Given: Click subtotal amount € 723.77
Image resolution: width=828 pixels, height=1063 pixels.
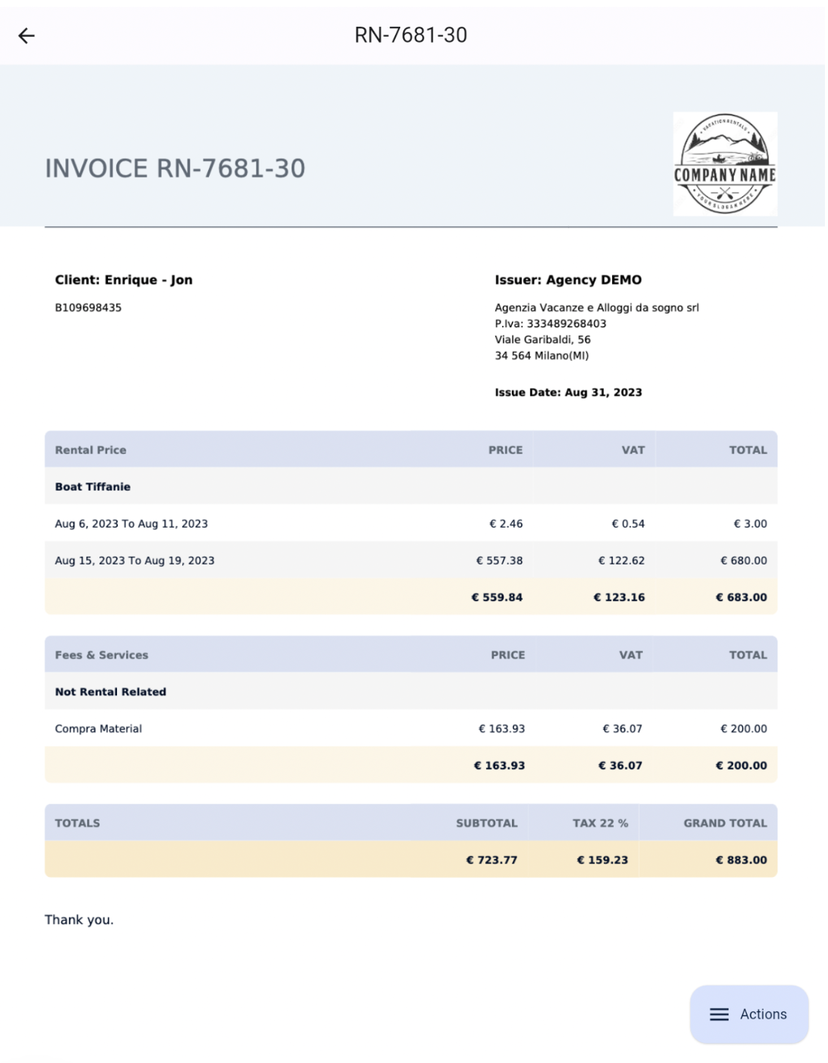Looking at the screenshot, I should click(492, 860).
